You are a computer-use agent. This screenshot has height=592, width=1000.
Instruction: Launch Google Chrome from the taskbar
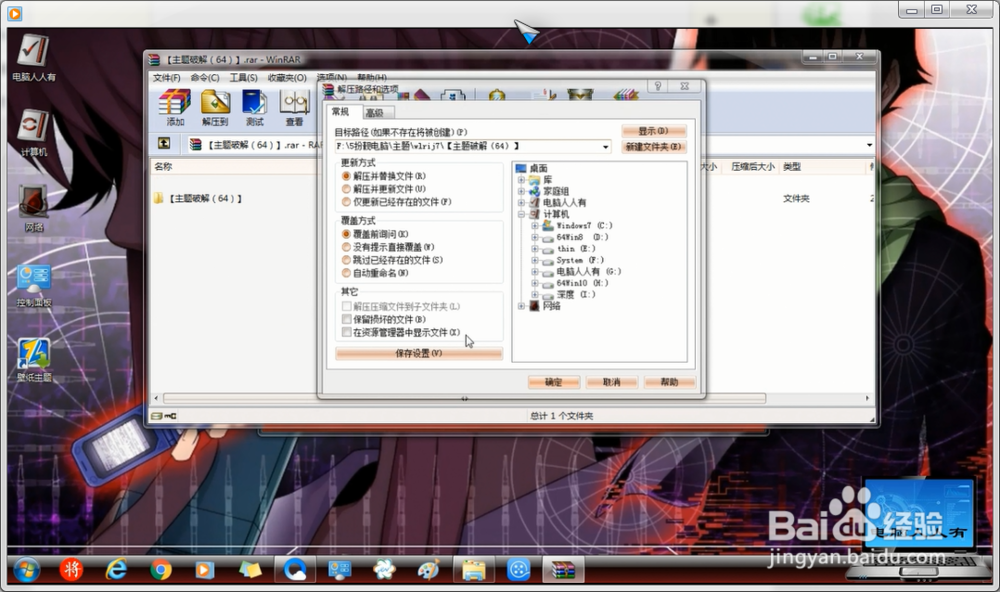point(161,569)
